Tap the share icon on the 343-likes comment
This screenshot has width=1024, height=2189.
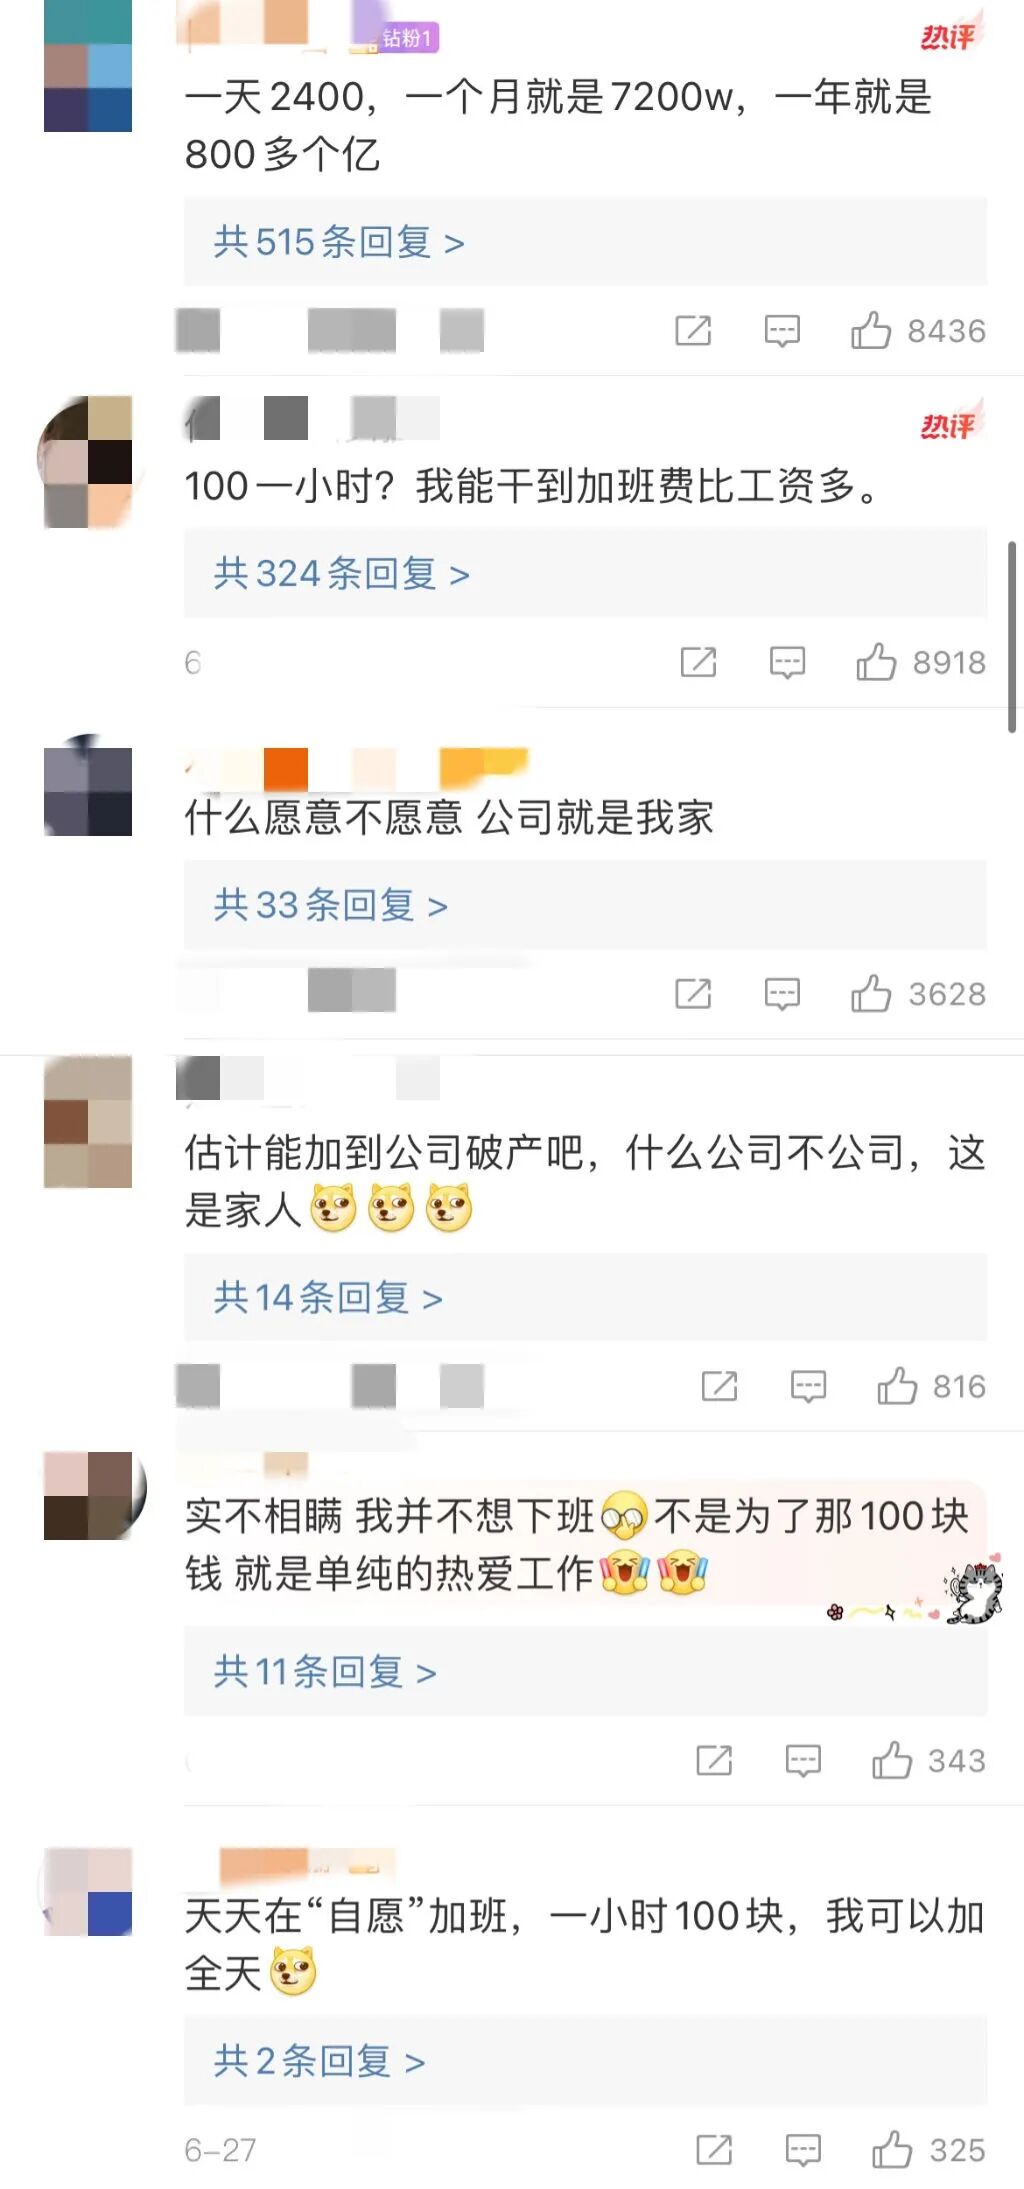(714, 1760)
